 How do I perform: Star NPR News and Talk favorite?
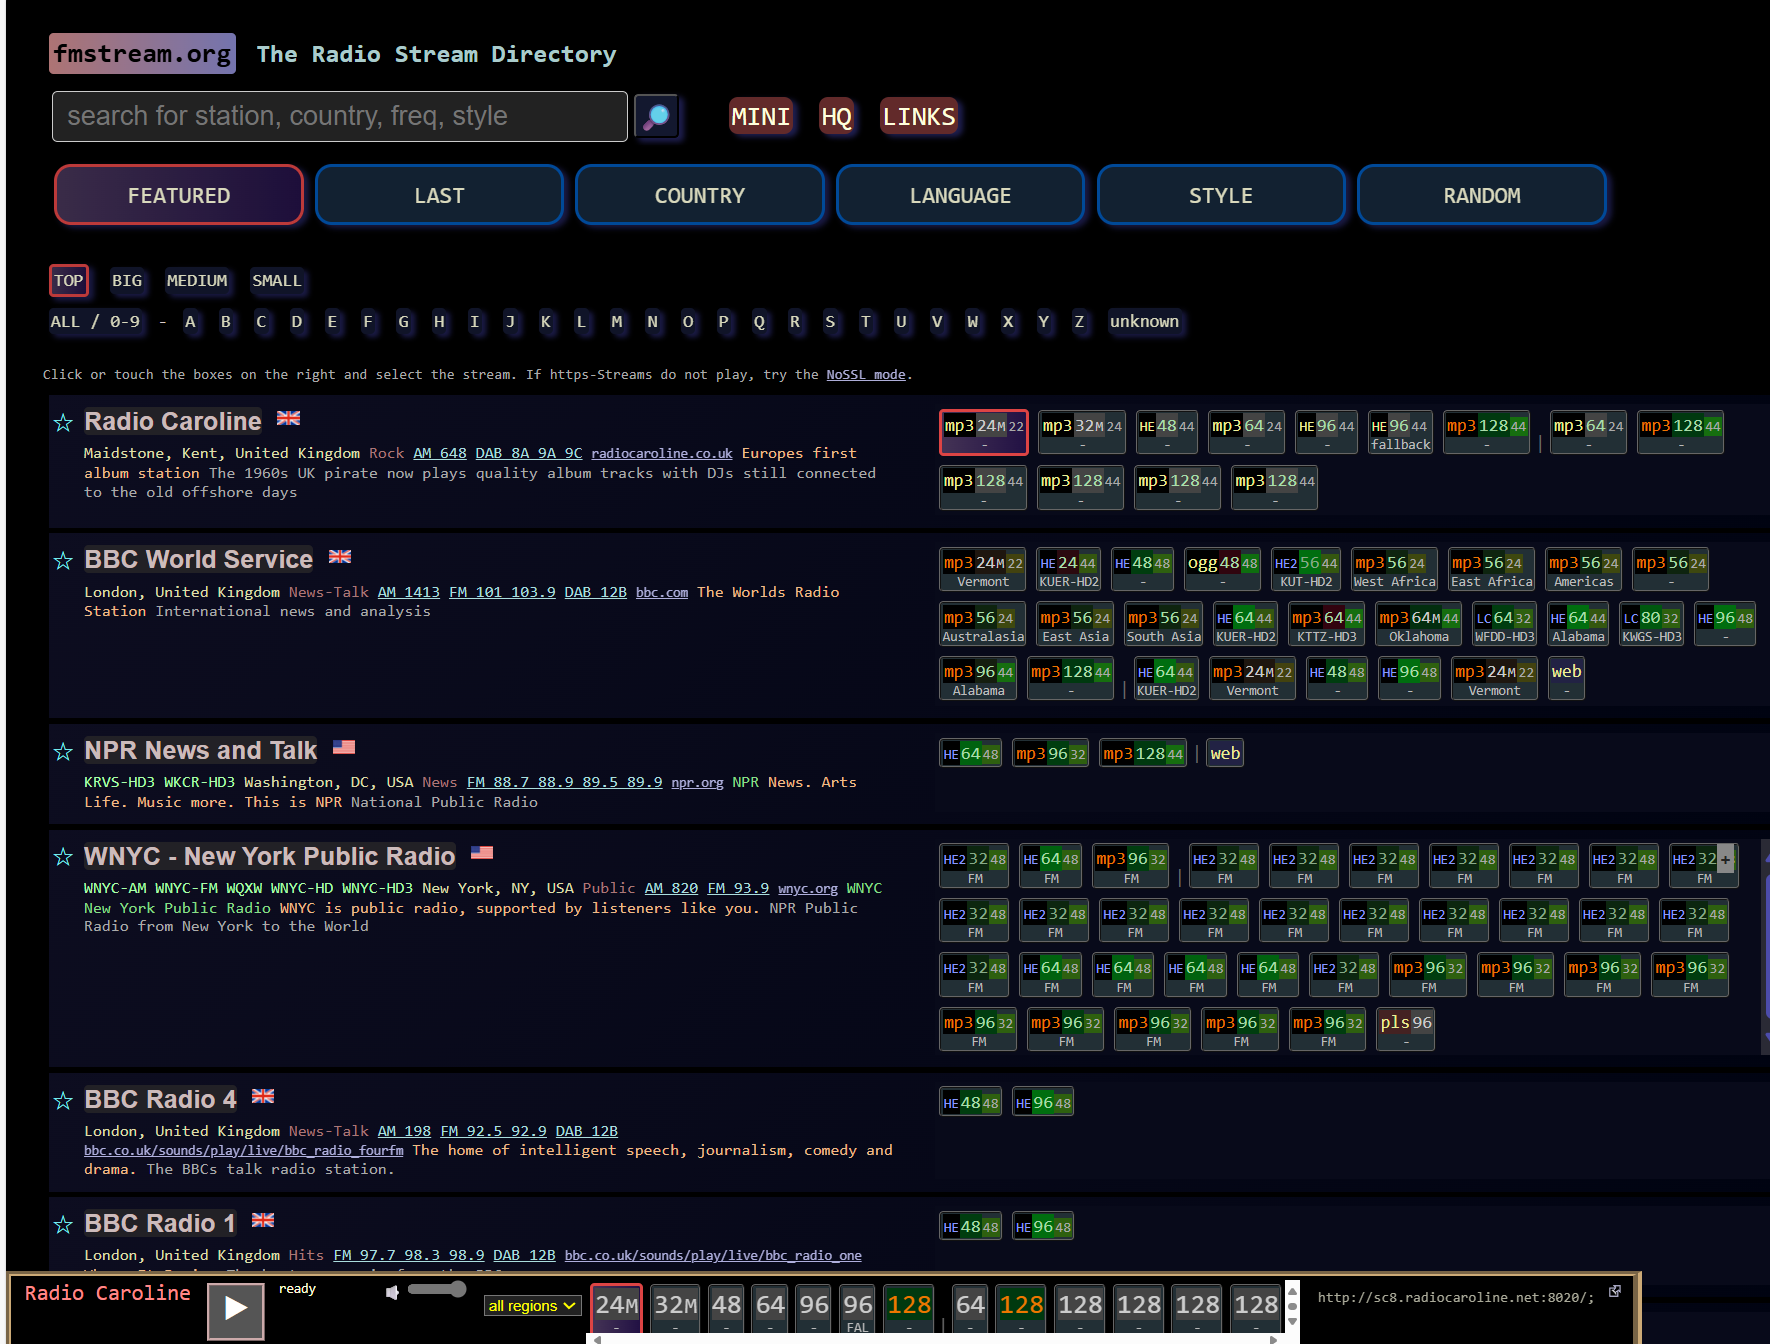click(x=63, y=752)
